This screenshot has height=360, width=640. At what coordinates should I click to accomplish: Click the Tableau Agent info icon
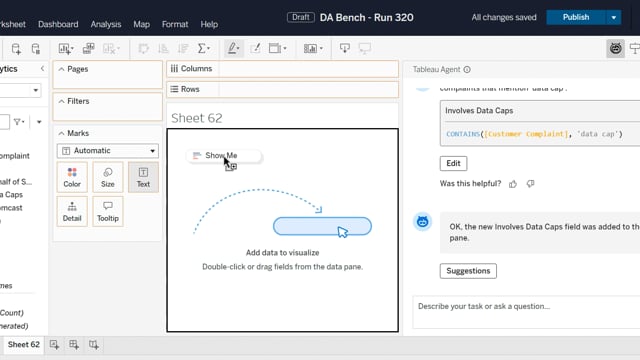pos(467,70)
